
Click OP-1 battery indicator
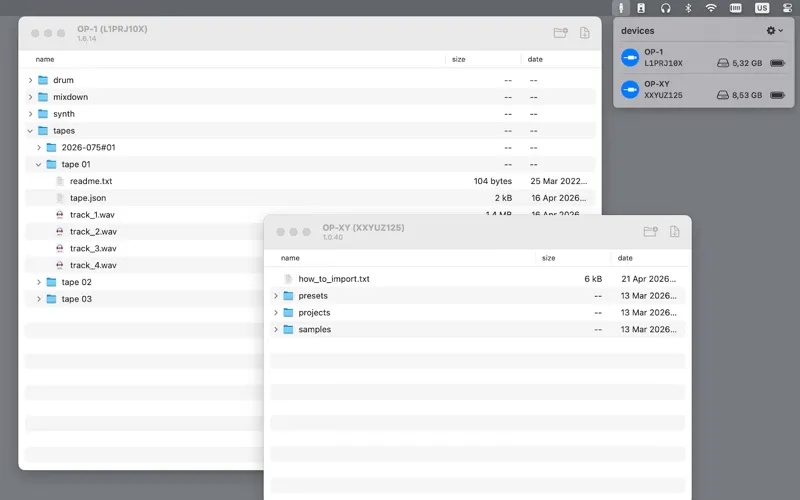pyautogui.click(x=778, y=63)
